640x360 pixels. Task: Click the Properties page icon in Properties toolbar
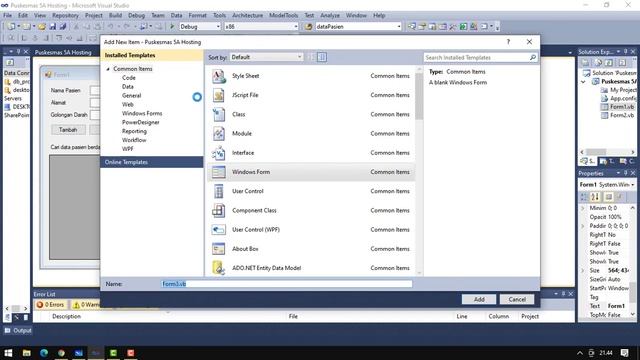[x=609, y=197]
